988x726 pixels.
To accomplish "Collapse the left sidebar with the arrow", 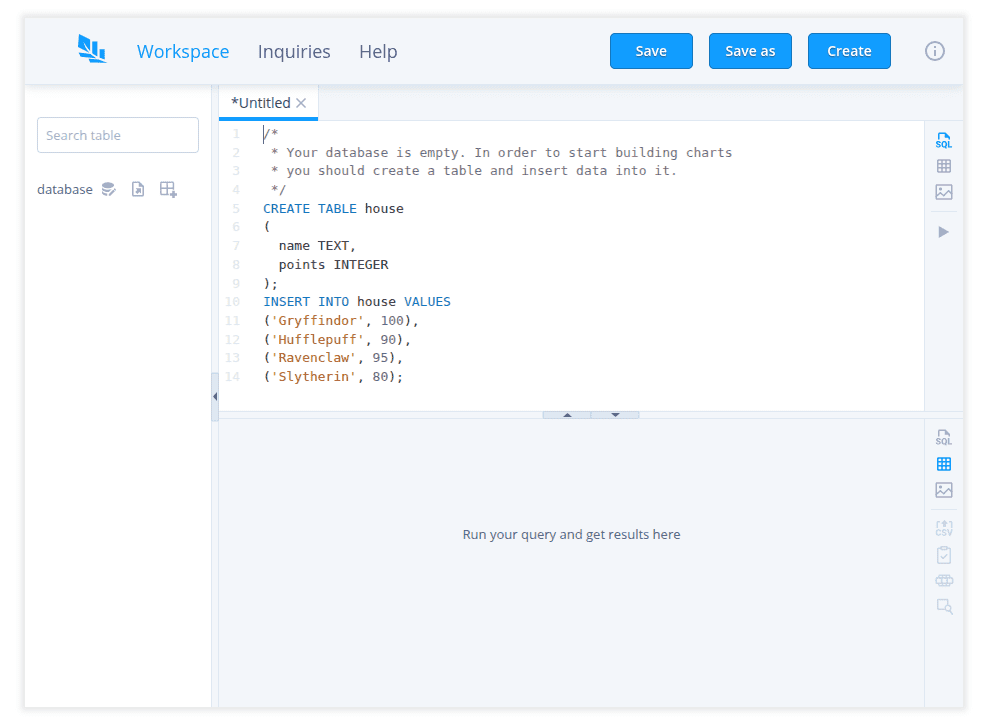I will [x=215, y=396].
